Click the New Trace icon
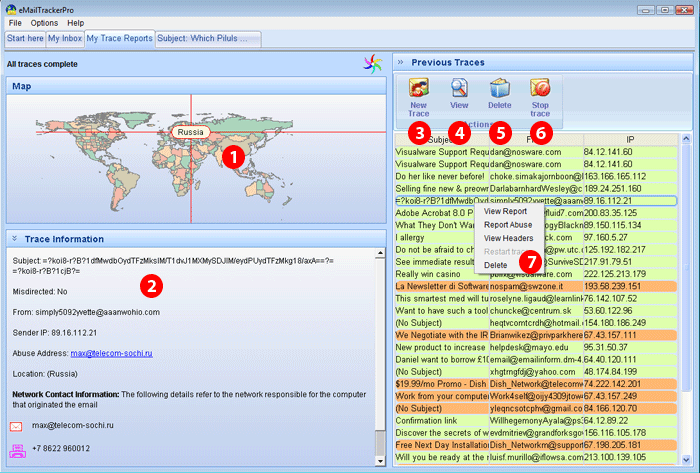 [419, 88]
